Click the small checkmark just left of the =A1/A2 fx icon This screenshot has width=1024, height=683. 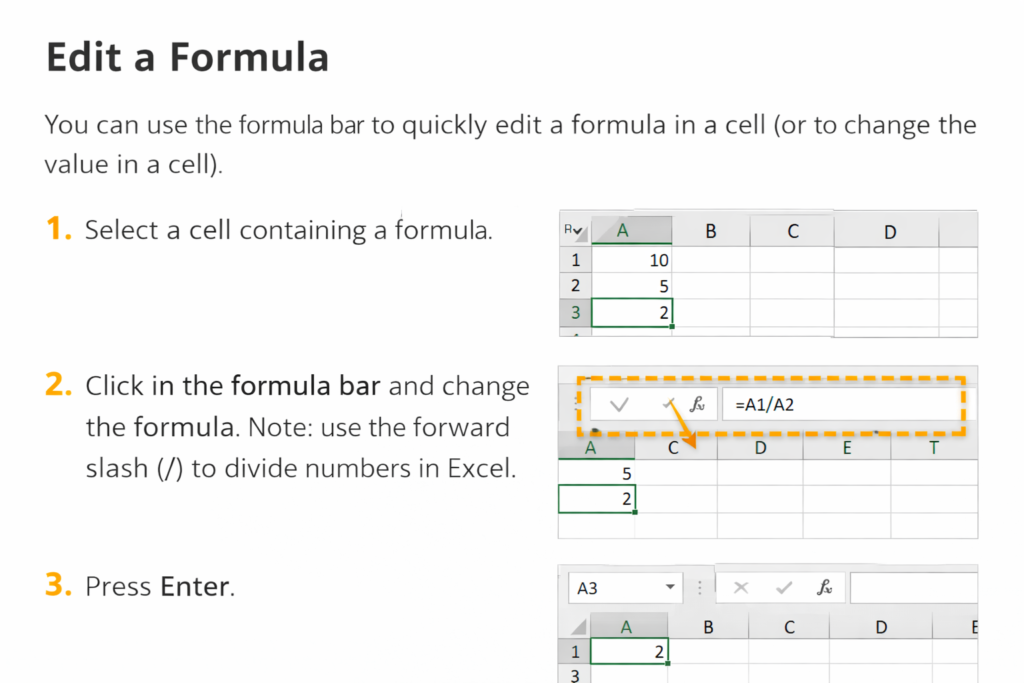pyautogui.click(x=667, y=403)
